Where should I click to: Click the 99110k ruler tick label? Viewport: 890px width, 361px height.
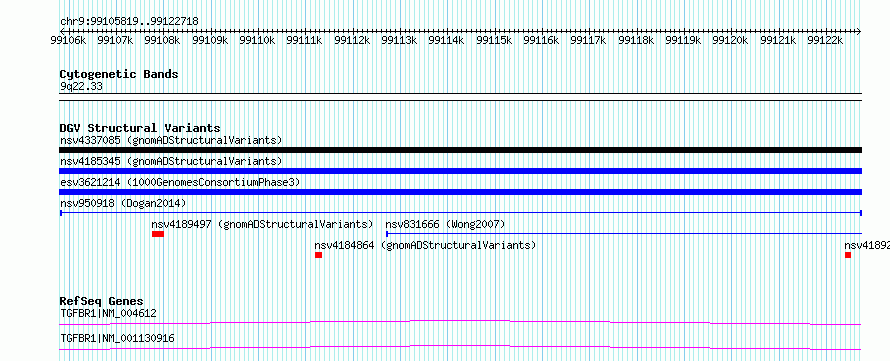257,40
